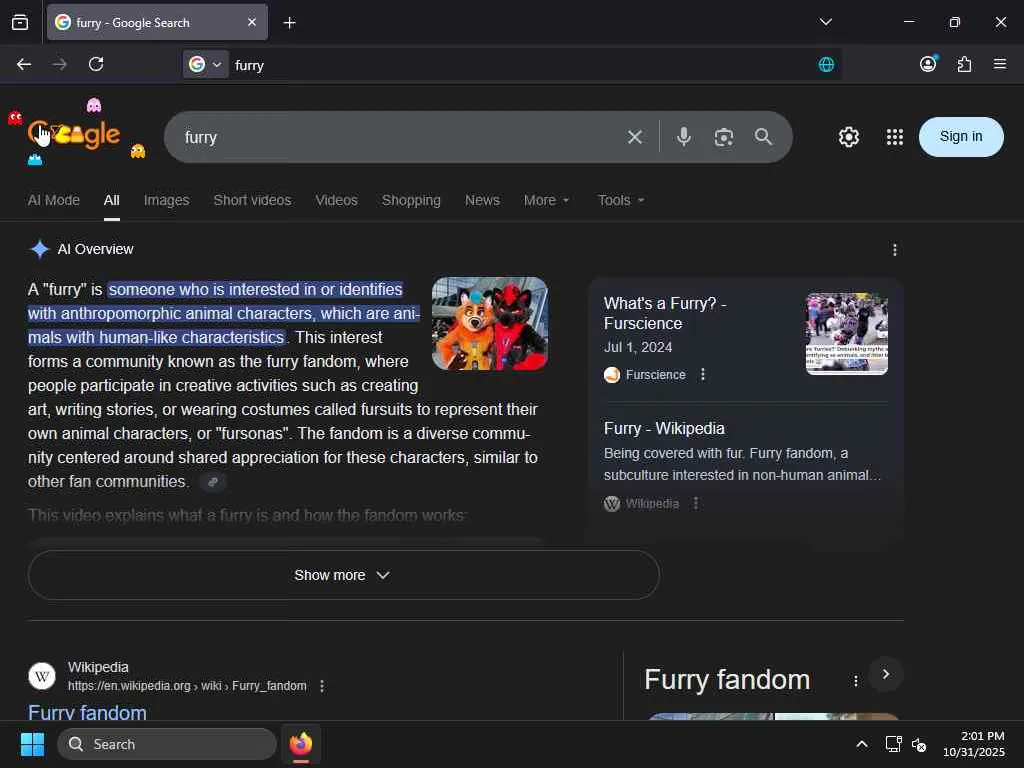Go back to previous page
Image resolution: width=1024 pixels, height=768 pixels.
24,64
